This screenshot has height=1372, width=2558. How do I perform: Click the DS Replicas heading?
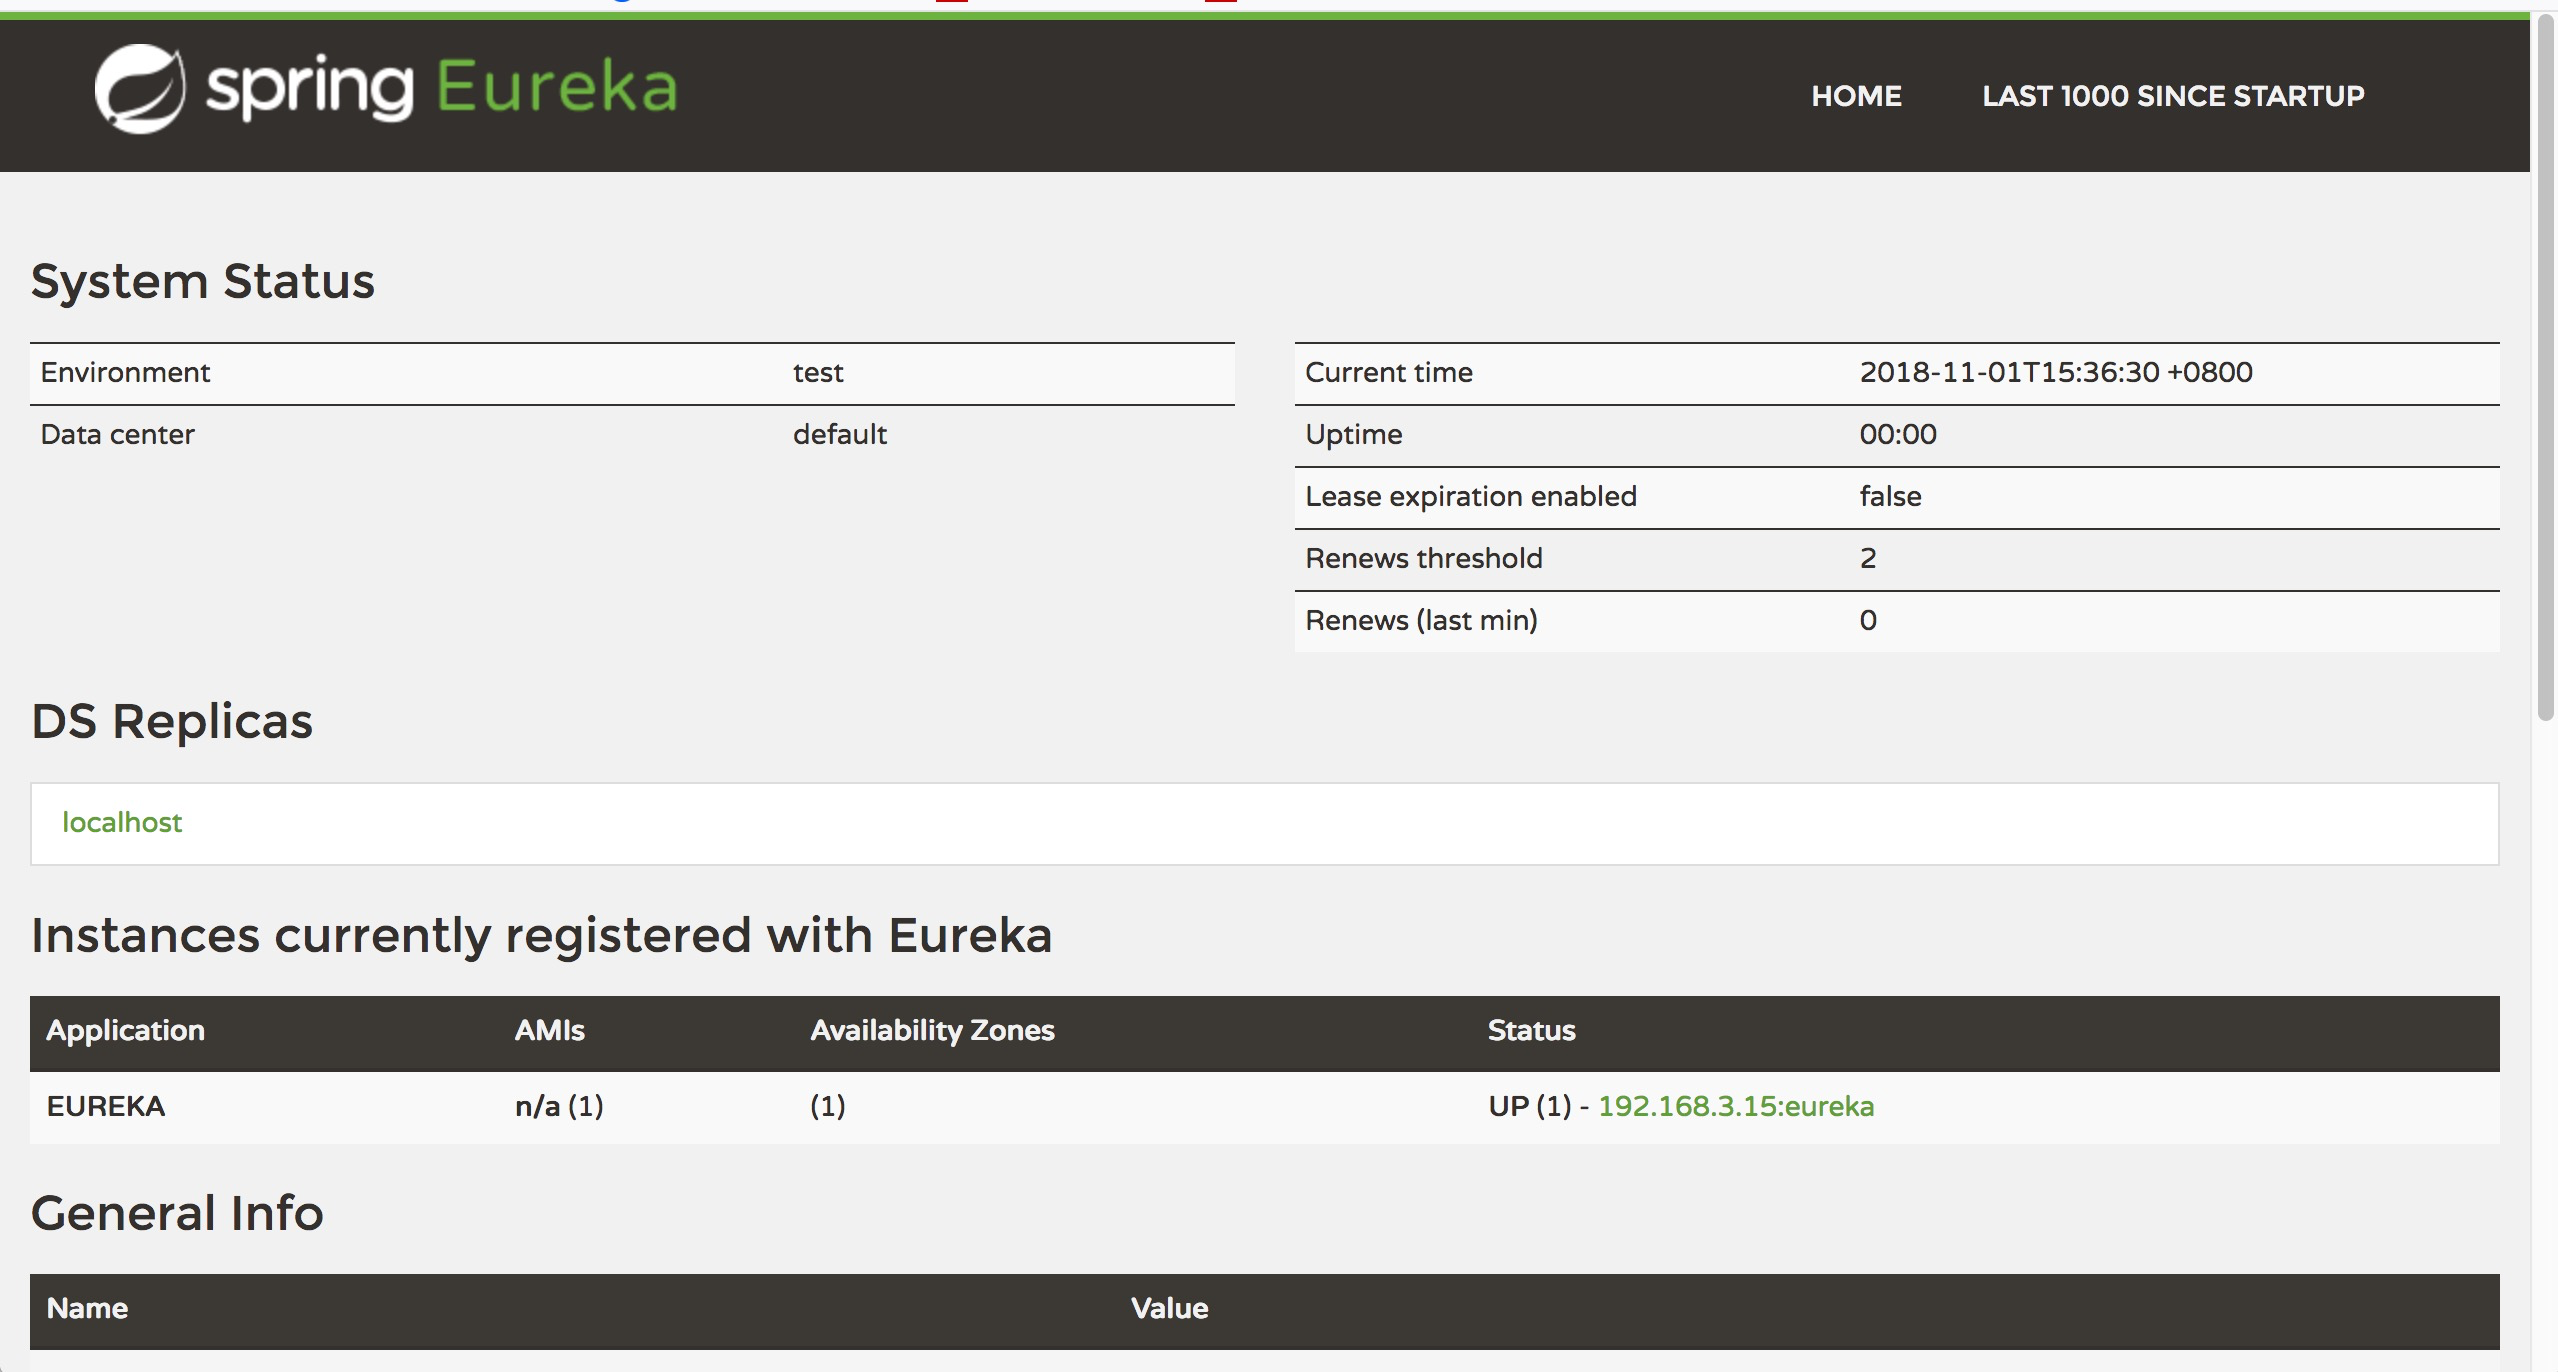pyautogui.click(x=172, y=721)
